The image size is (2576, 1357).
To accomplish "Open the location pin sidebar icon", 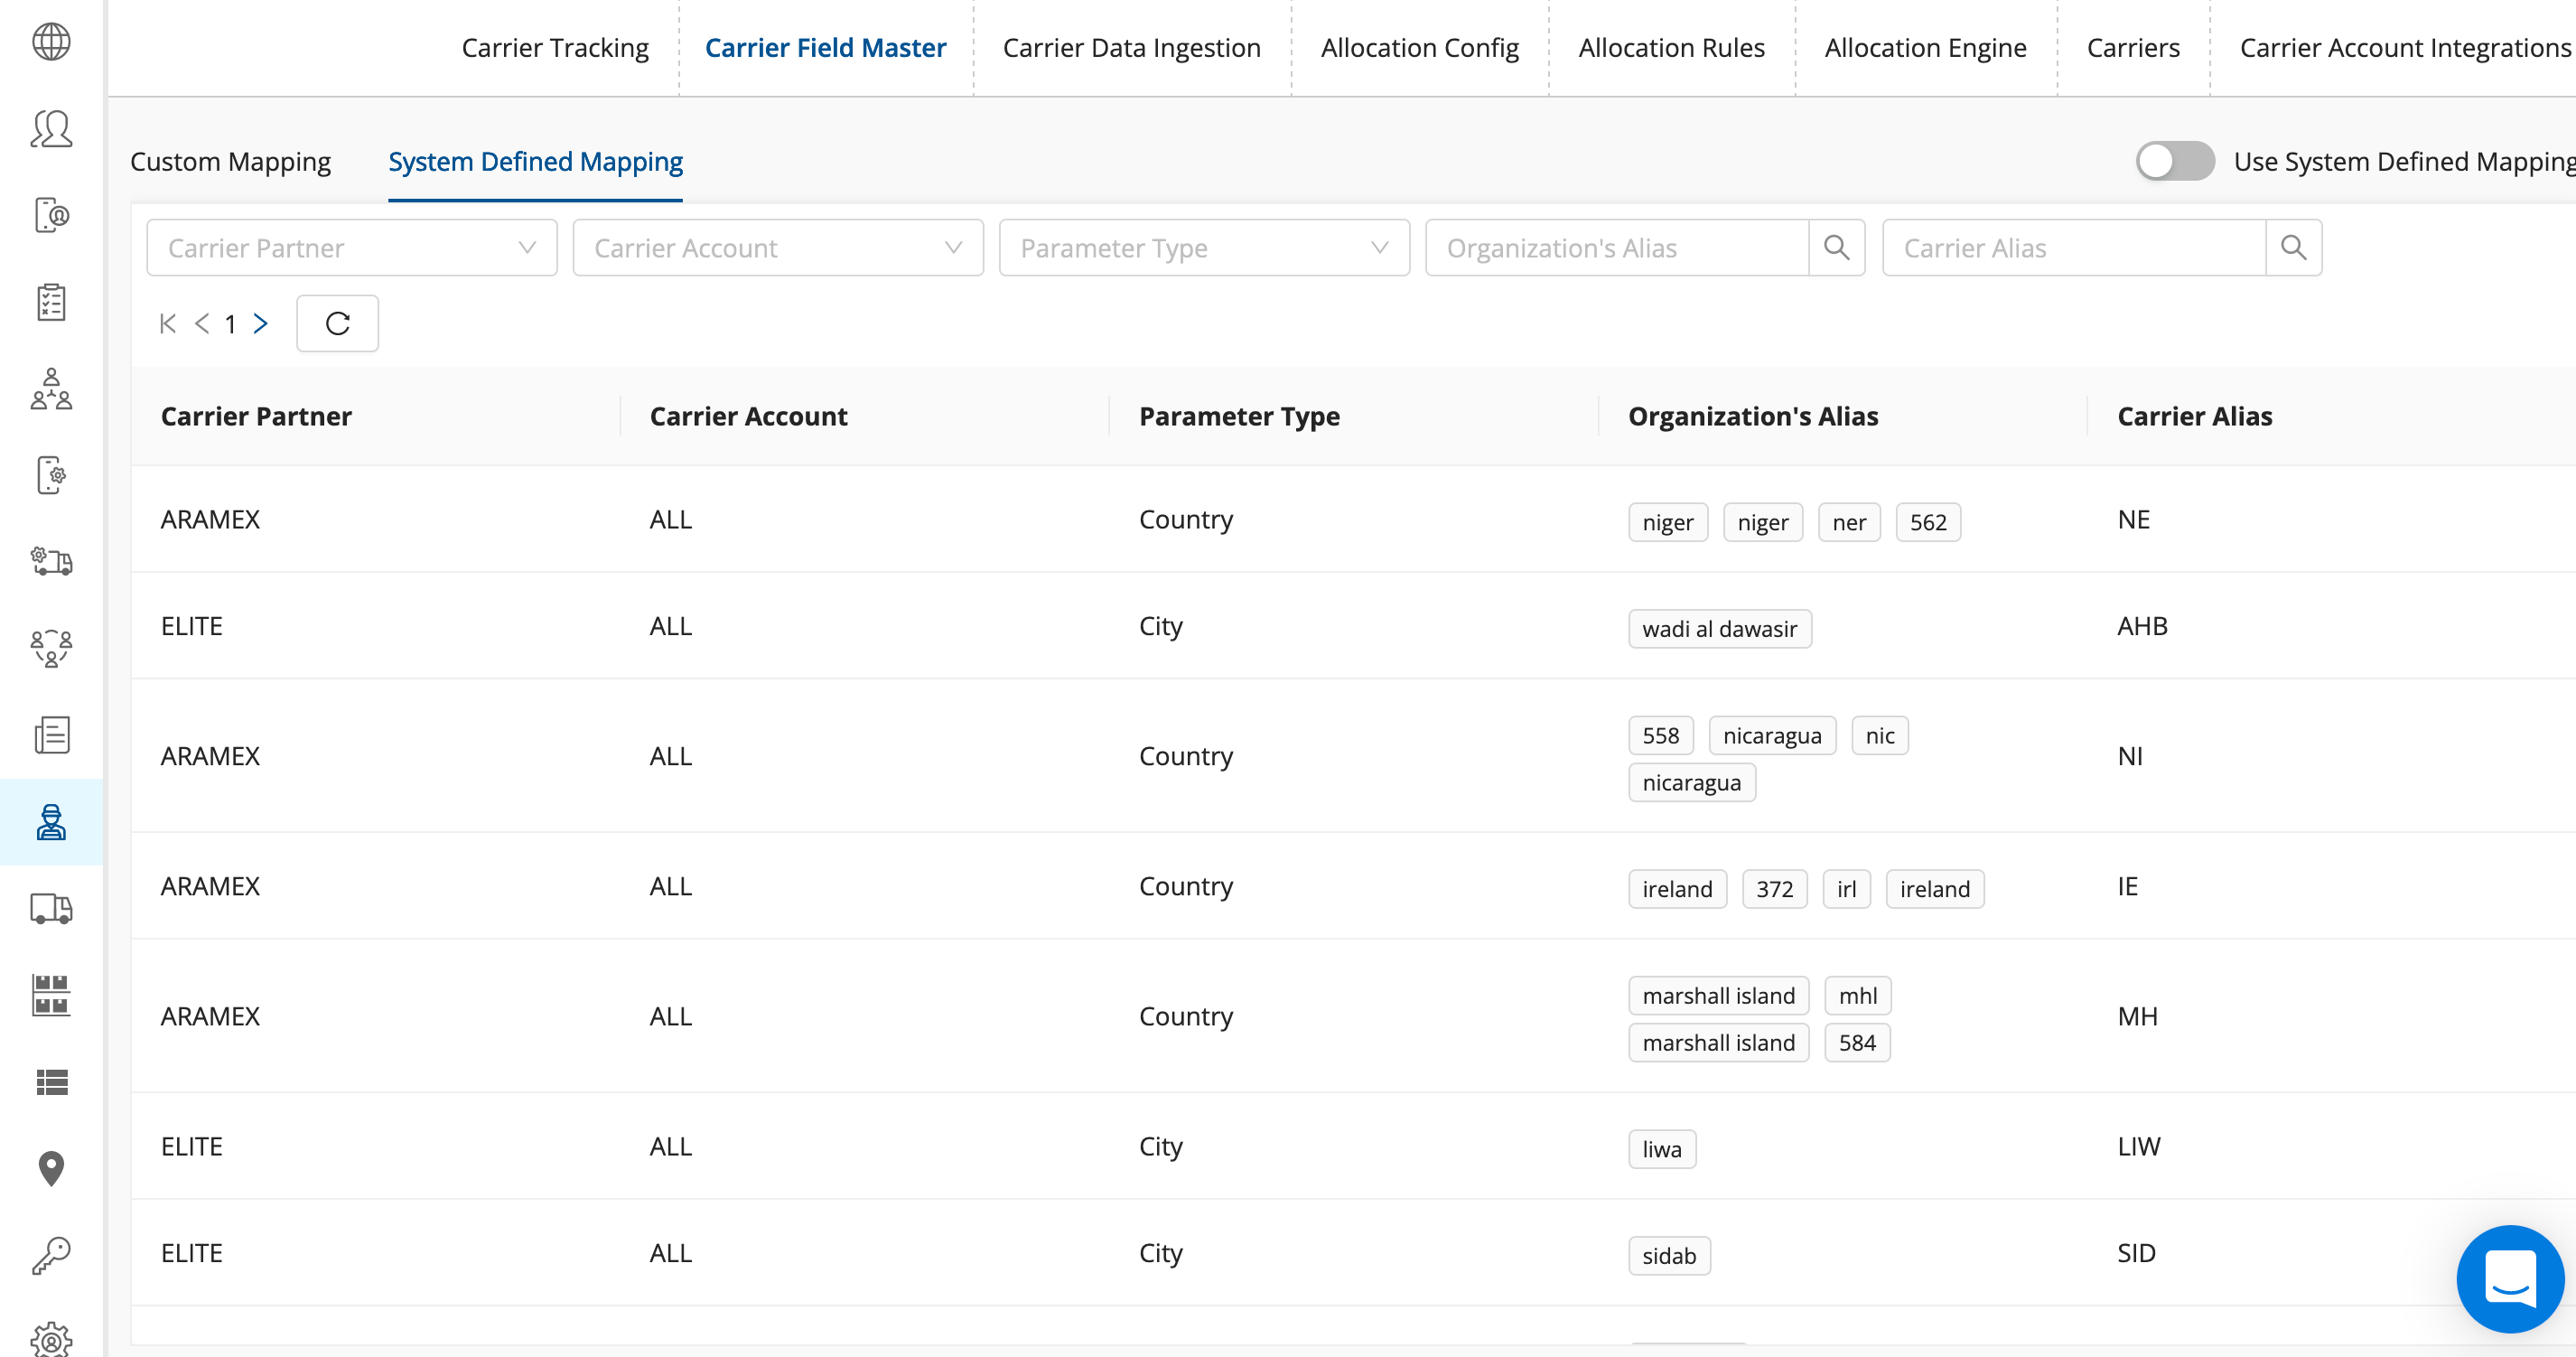I will (x=51, y=1168).
